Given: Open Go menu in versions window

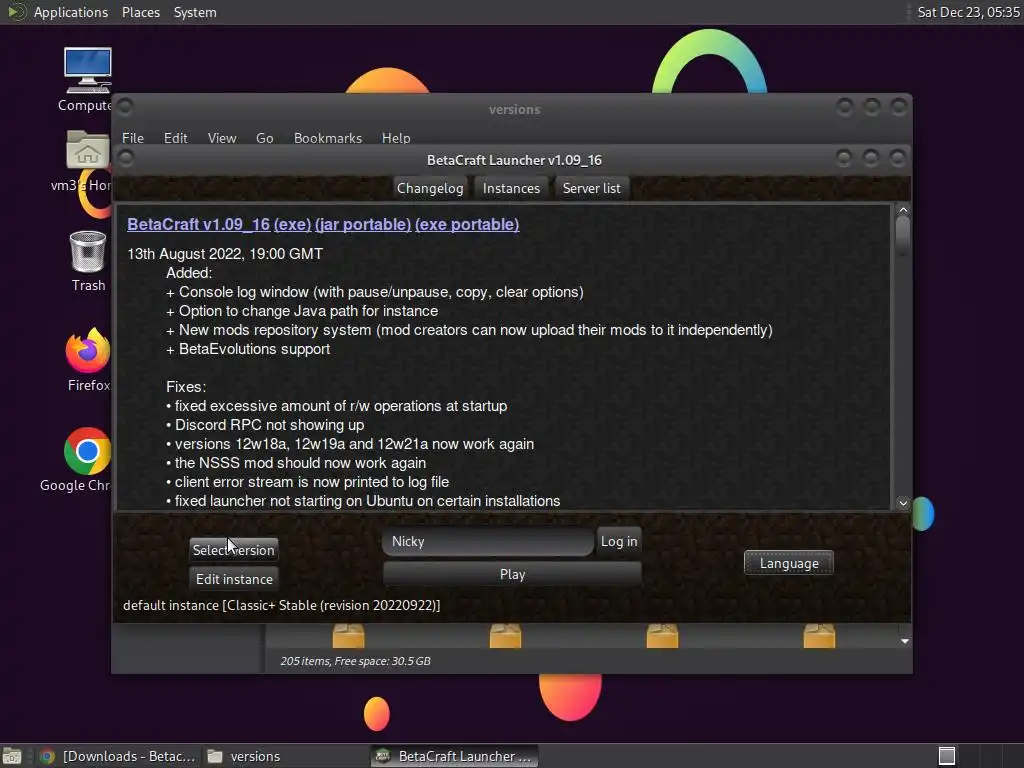Looking at the screenshot, I should point(264,138).
